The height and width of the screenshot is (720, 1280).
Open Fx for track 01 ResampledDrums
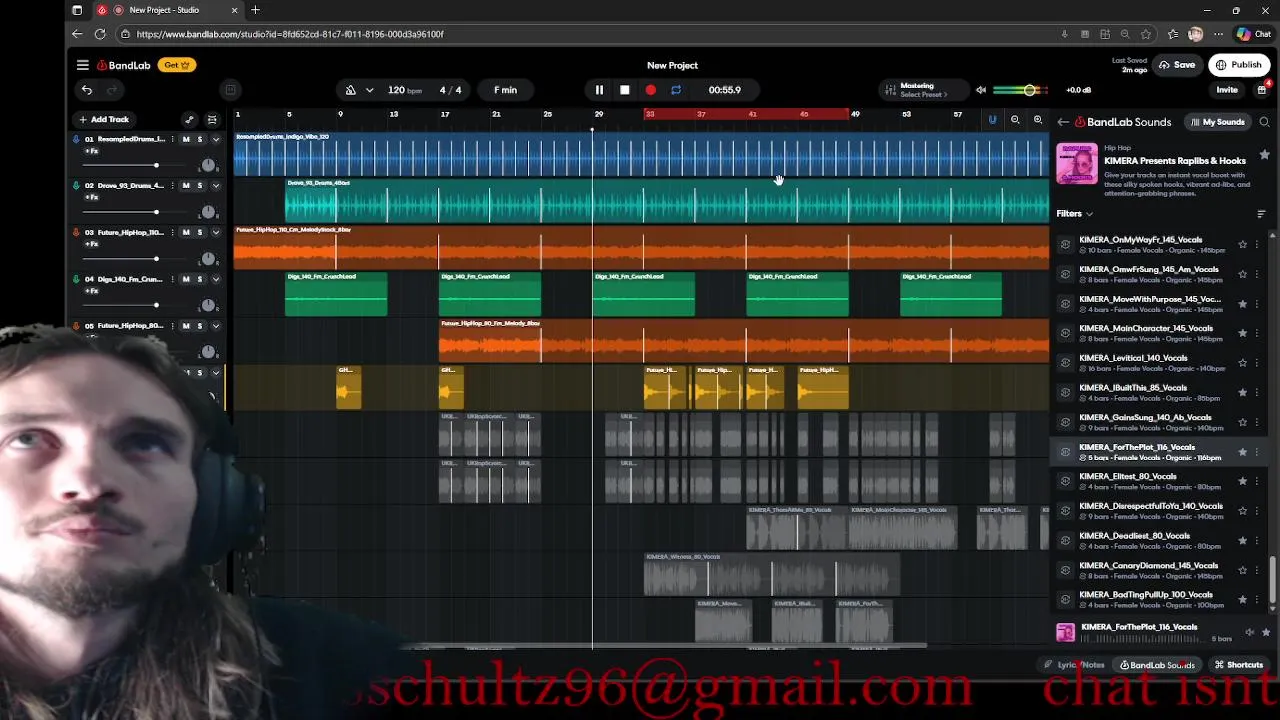[91, 151]
